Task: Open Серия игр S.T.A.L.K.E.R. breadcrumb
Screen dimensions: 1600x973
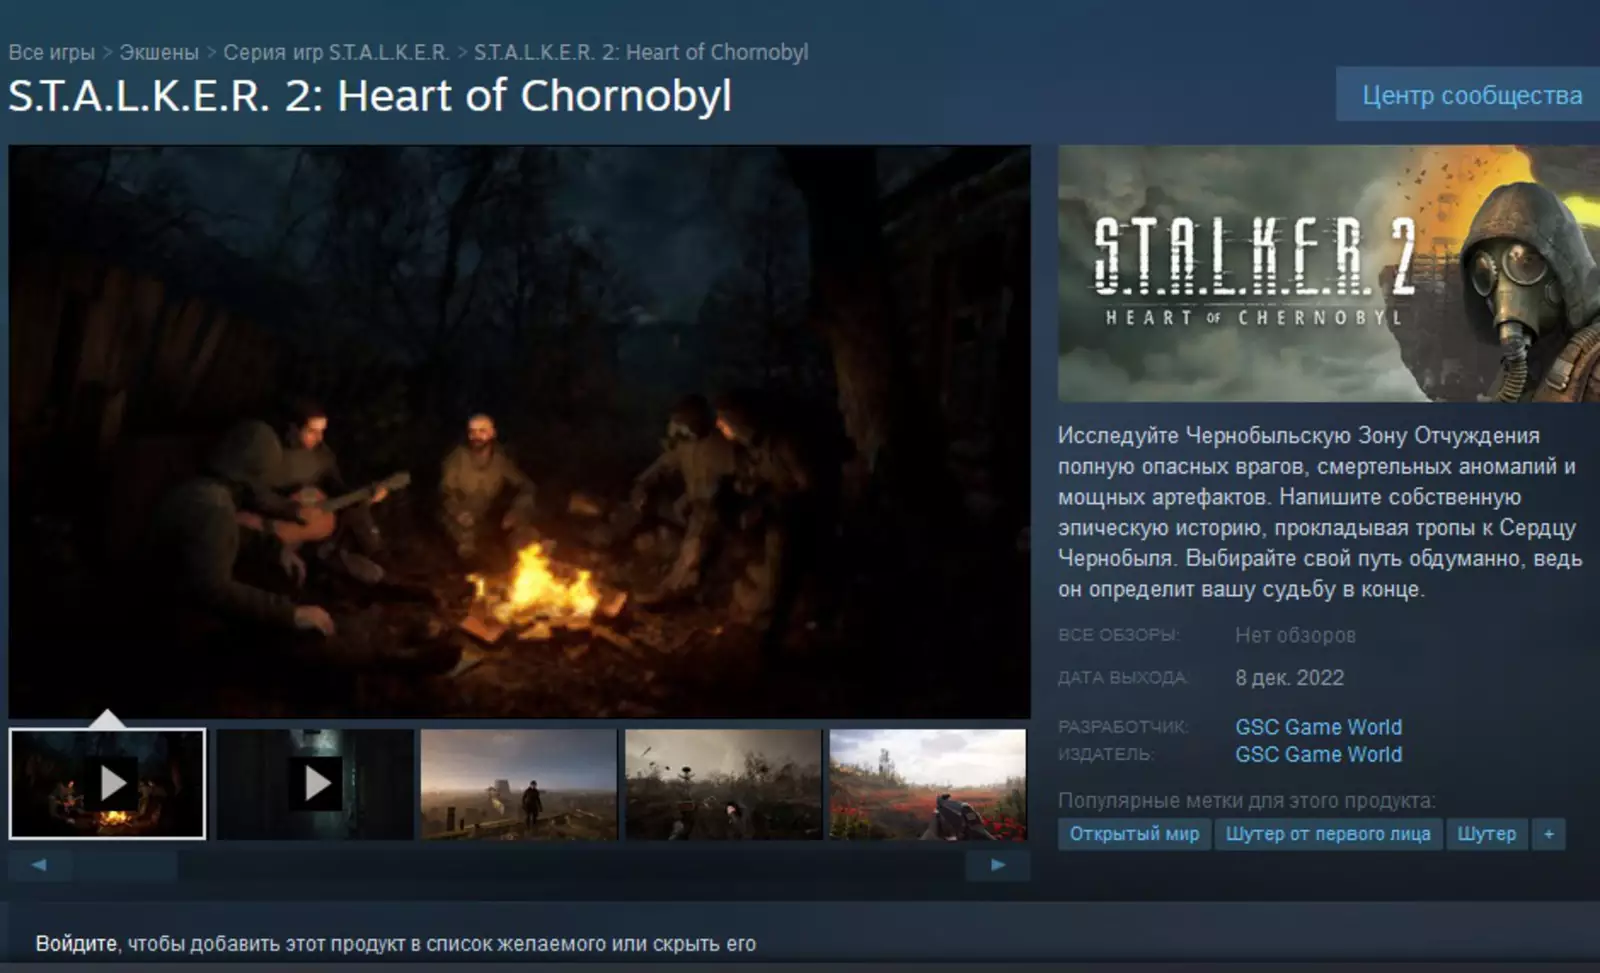Action: [x=336, y=52]
